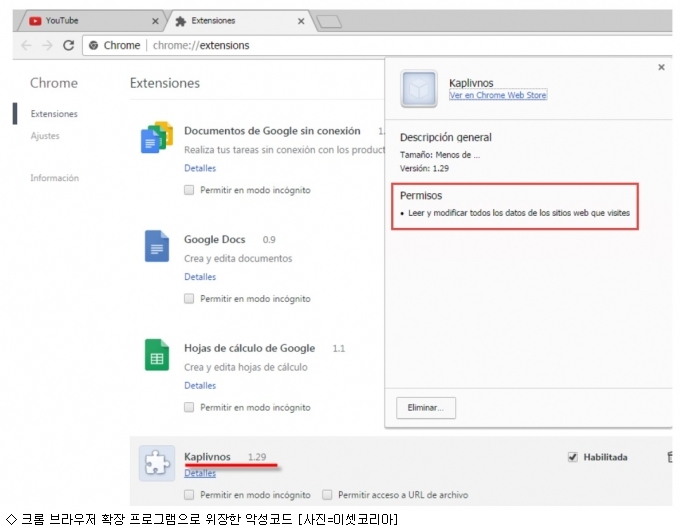
Task: Enable incognito for Documentos de Google sin conexión
Action: click(x=189, y=190)
